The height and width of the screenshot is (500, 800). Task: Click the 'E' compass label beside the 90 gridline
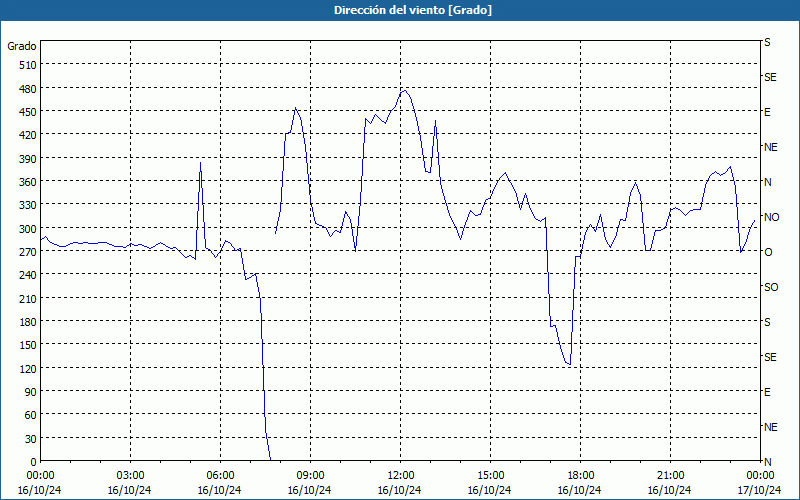click(x=767, y=392)
